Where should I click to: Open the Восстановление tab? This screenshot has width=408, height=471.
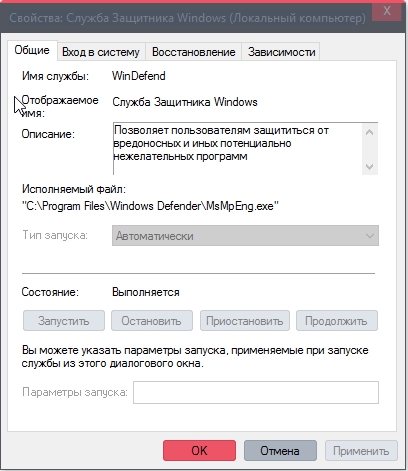(x=194, y=52)
